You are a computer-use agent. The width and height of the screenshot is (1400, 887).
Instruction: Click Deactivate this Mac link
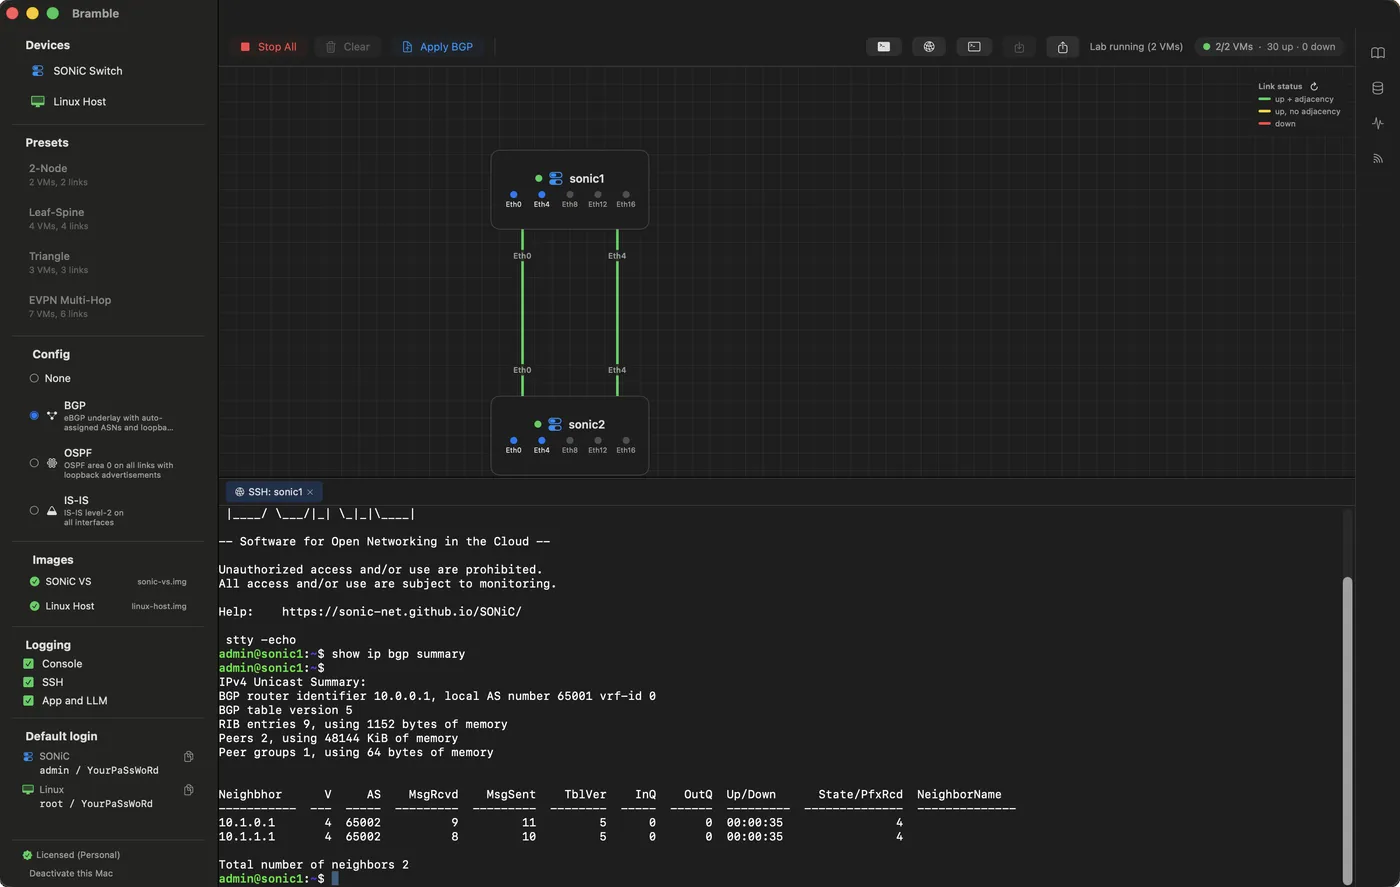(x=71, y=873)
